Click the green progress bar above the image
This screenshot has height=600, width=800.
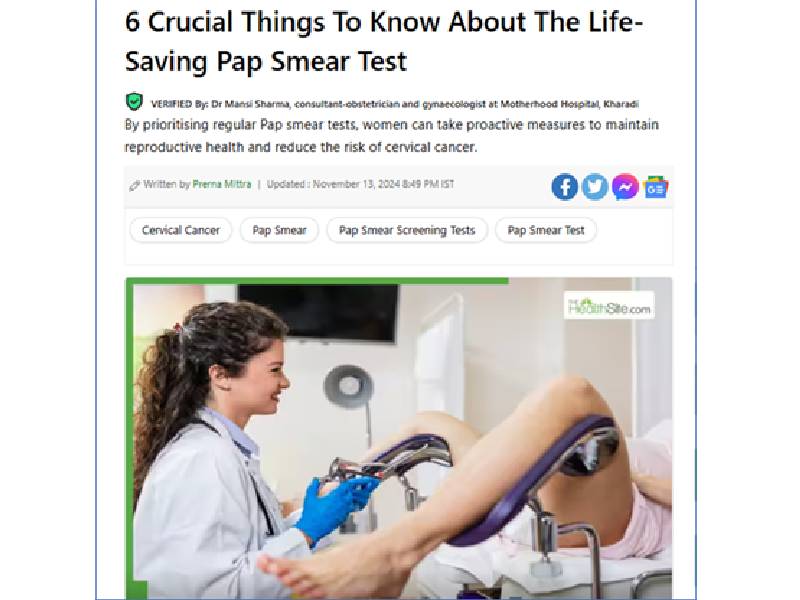317,281
